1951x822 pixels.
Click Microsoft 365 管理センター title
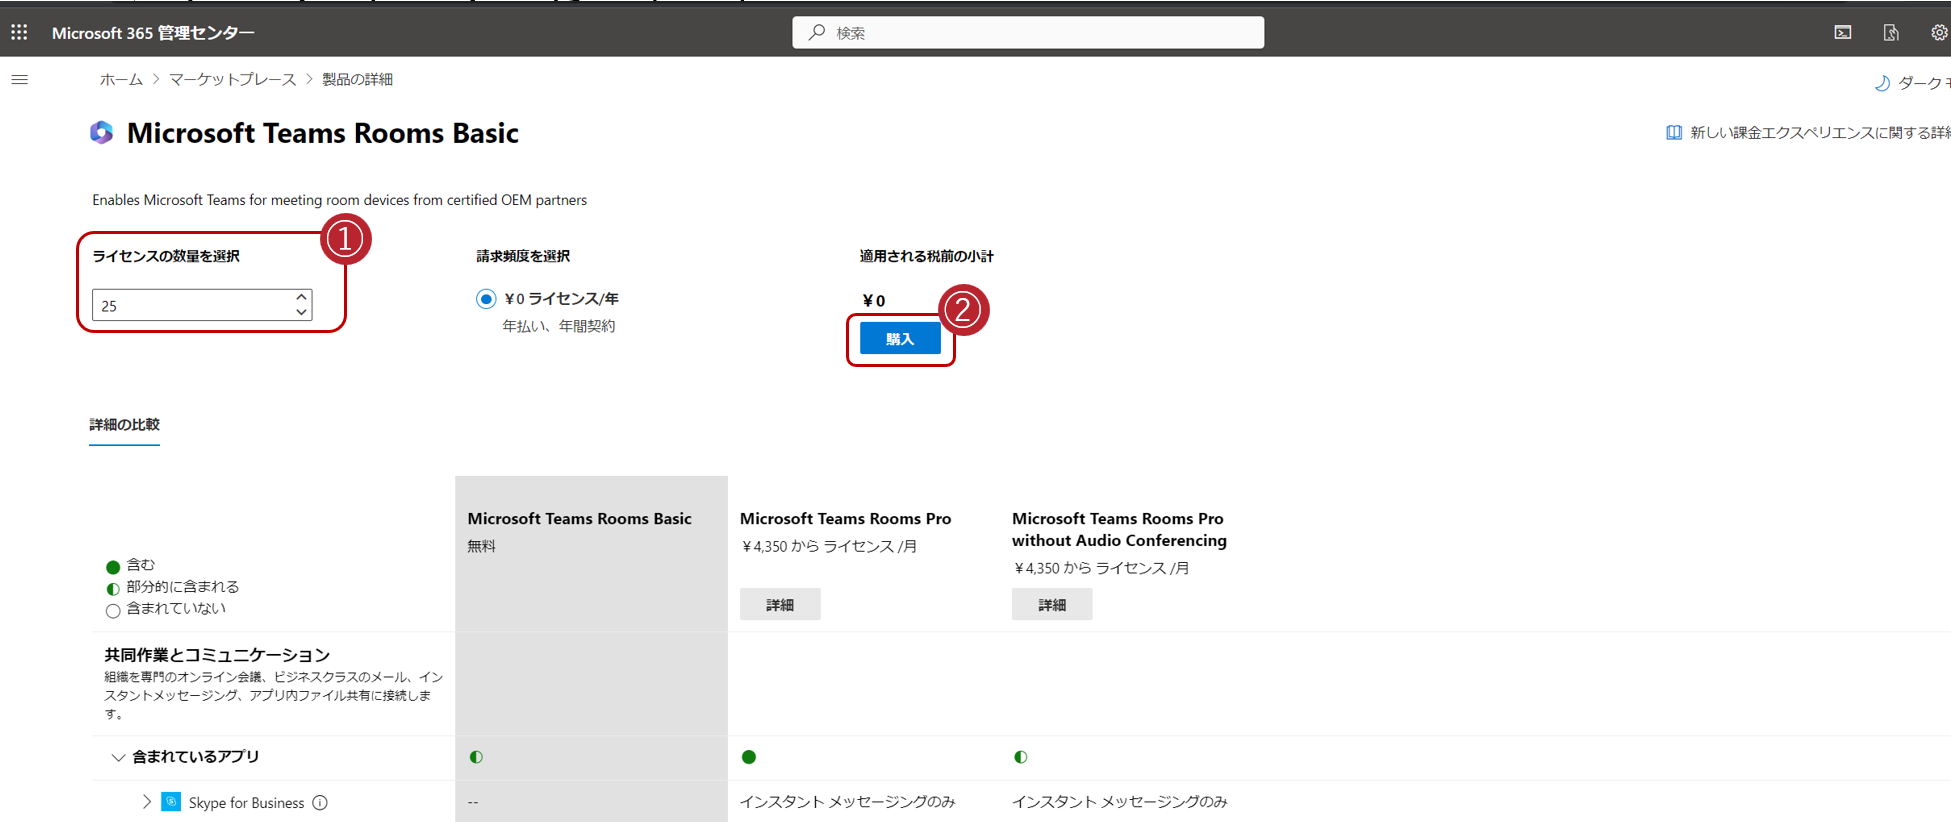click(x=153, y=33)
